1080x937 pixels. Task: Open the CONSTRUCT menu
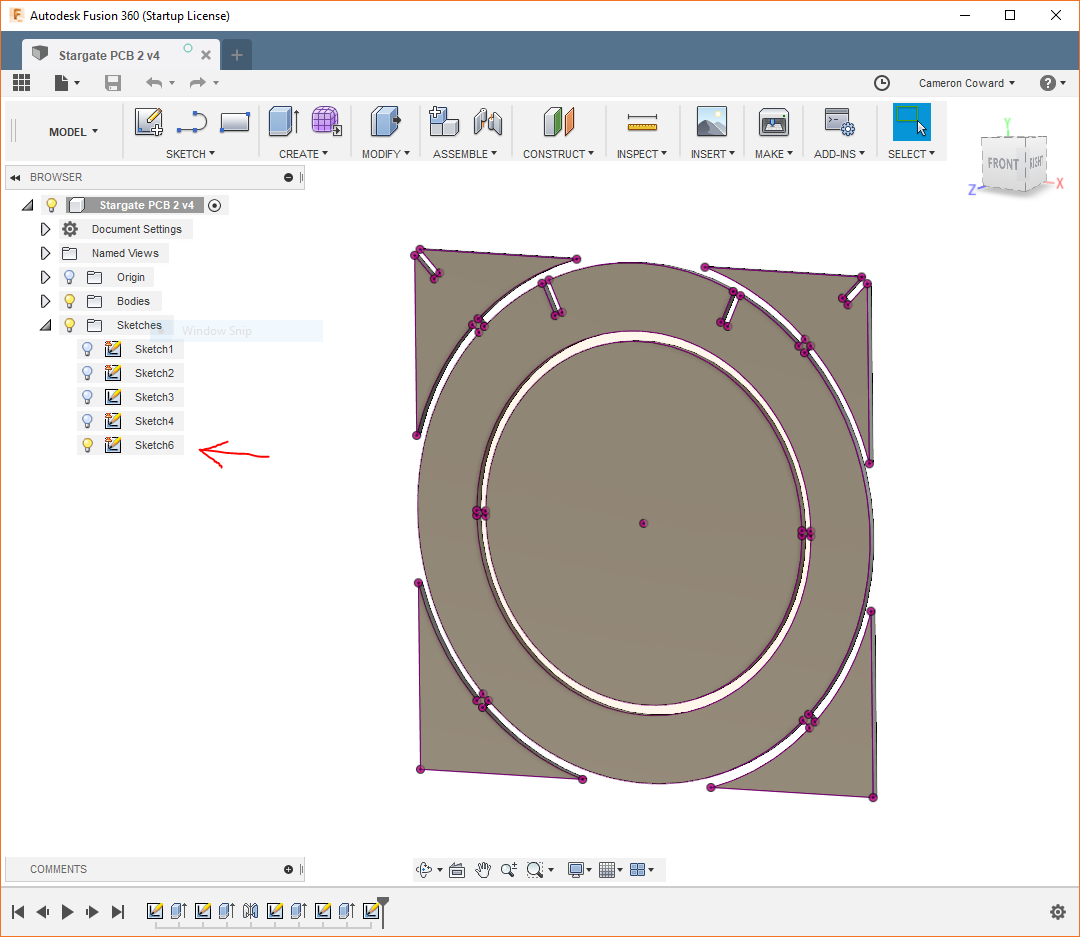point(558,154)
